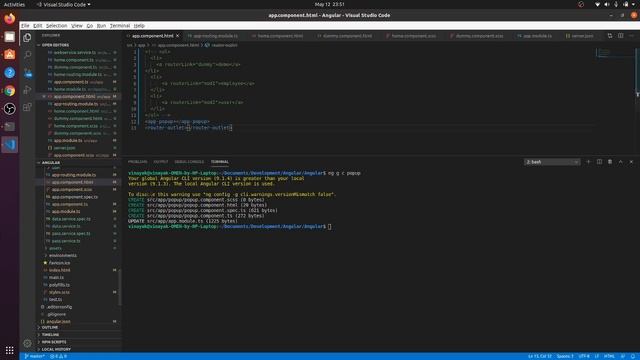Open the Go menu
Viewport: 640px width, 360px height.
coord(89,25)
